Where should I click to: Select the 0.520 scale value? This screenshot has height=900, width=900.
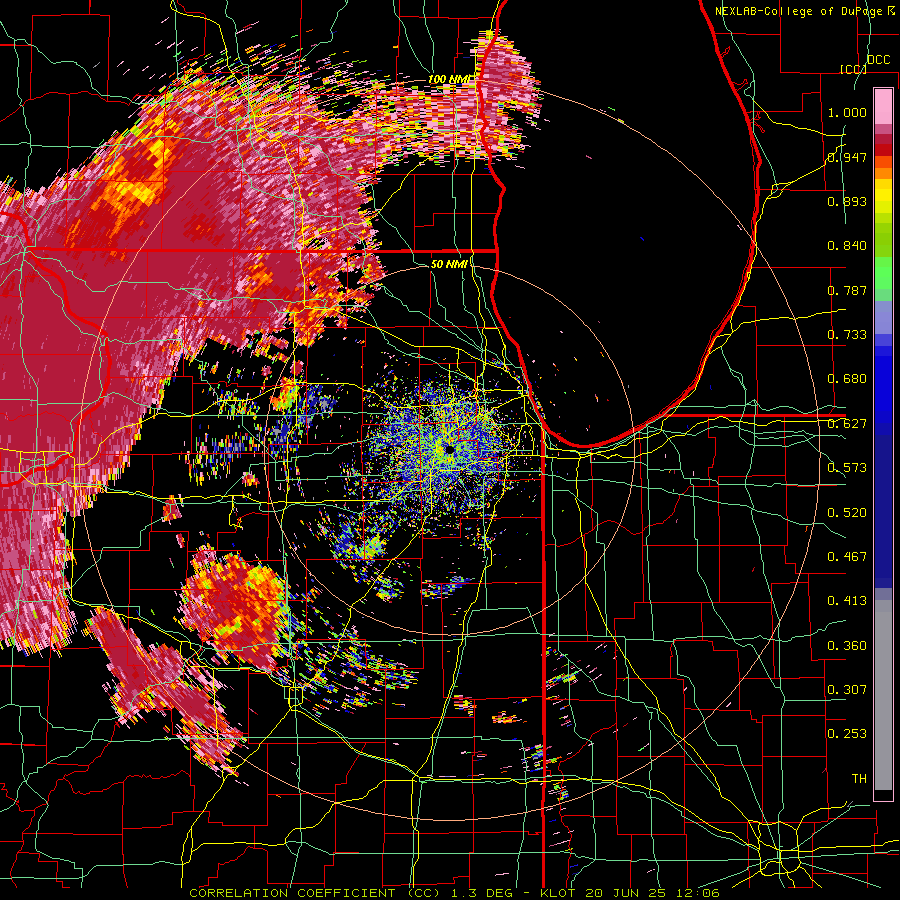[x=847, y=513]
